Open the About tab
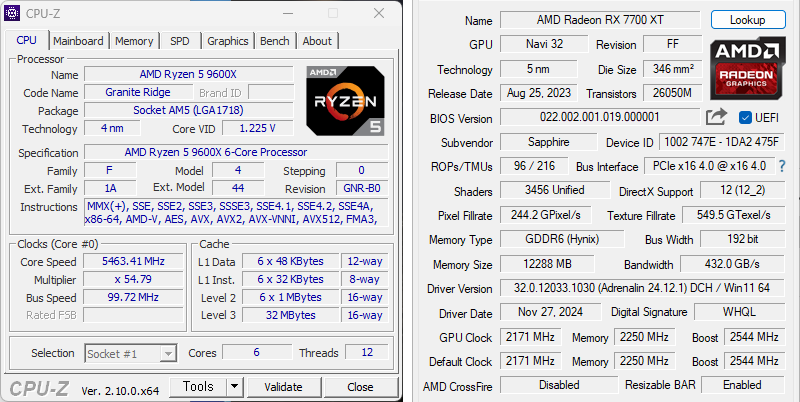The image size is (800, 402). pos(317,41)
